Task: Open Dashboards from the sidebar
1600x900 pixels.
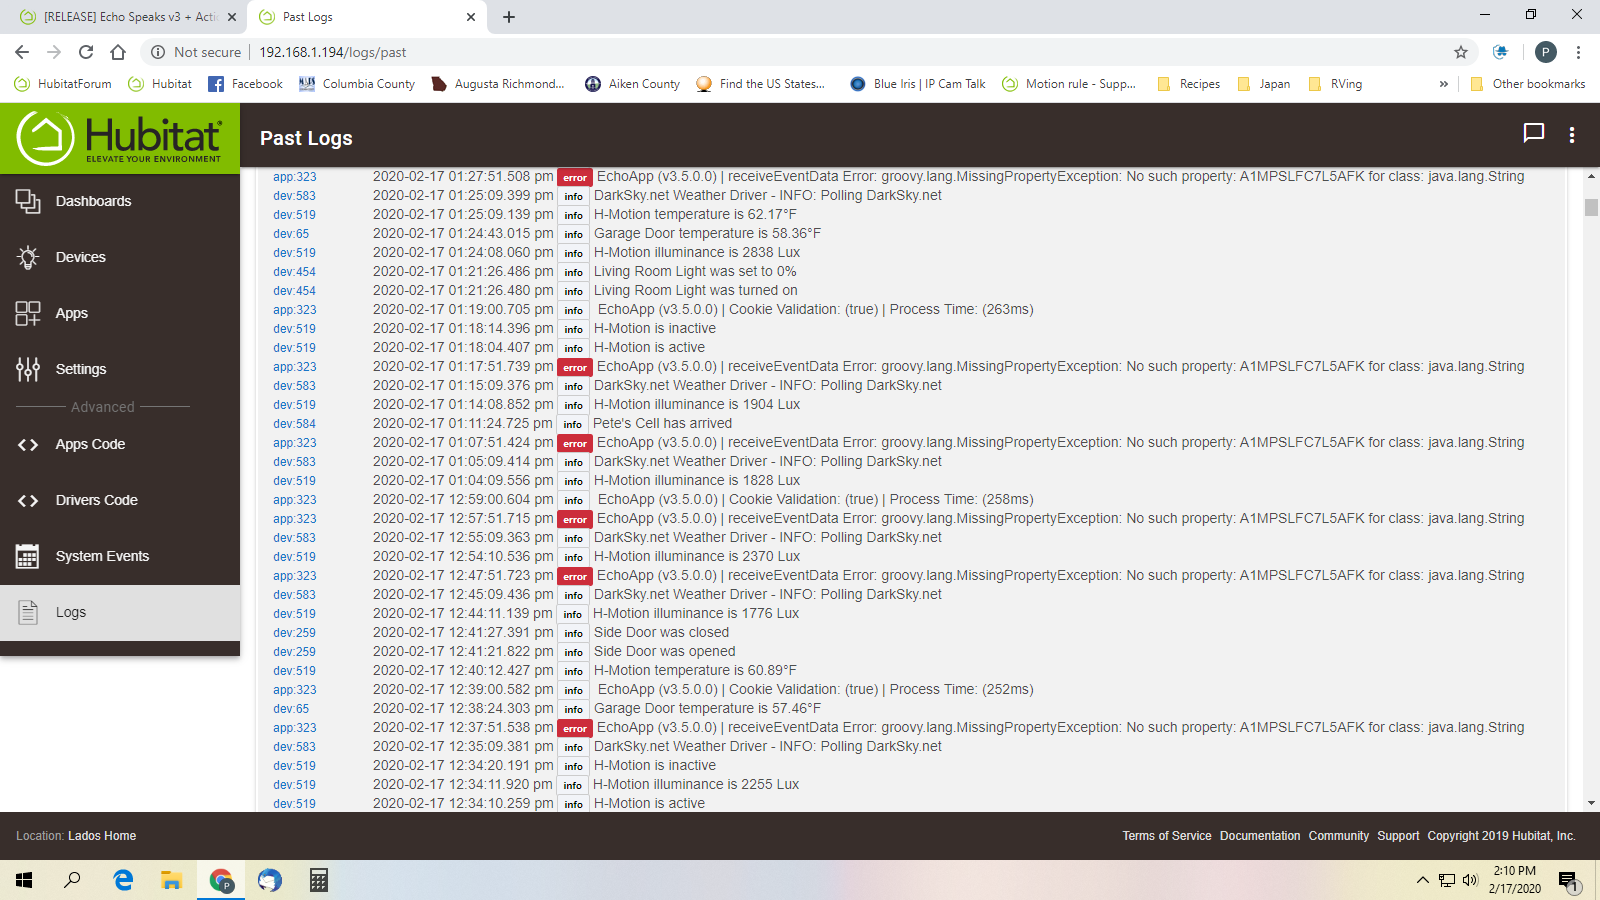Action: point(93,201)
